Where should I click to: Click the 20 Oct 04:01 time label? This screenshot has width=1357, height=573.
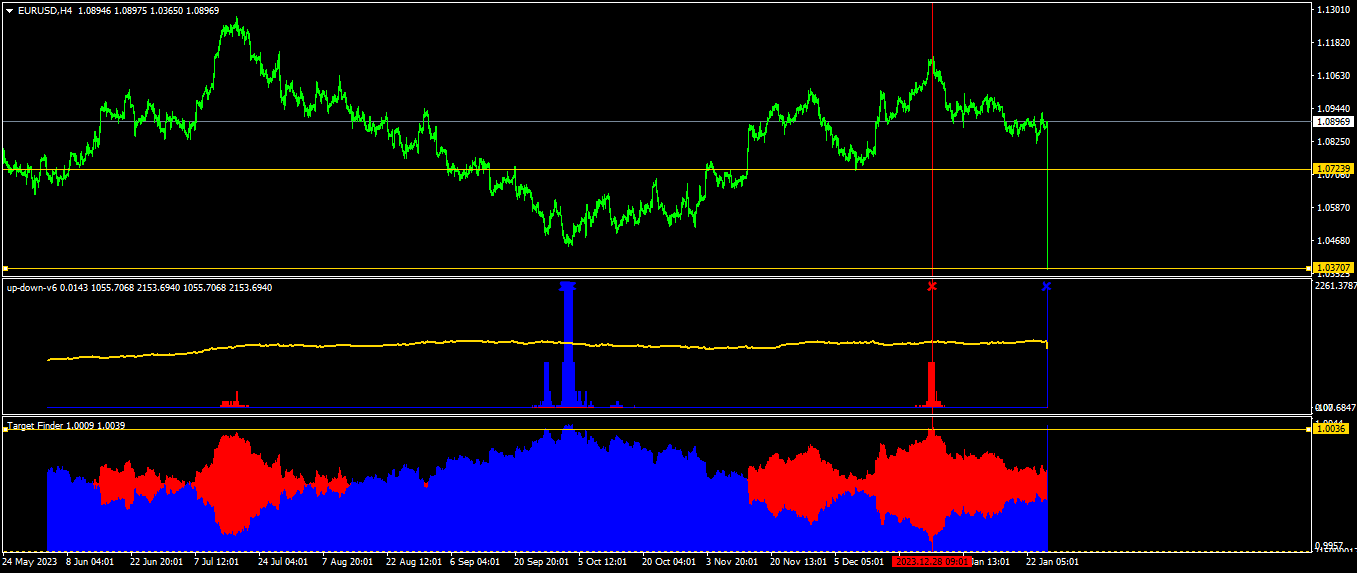669,561
